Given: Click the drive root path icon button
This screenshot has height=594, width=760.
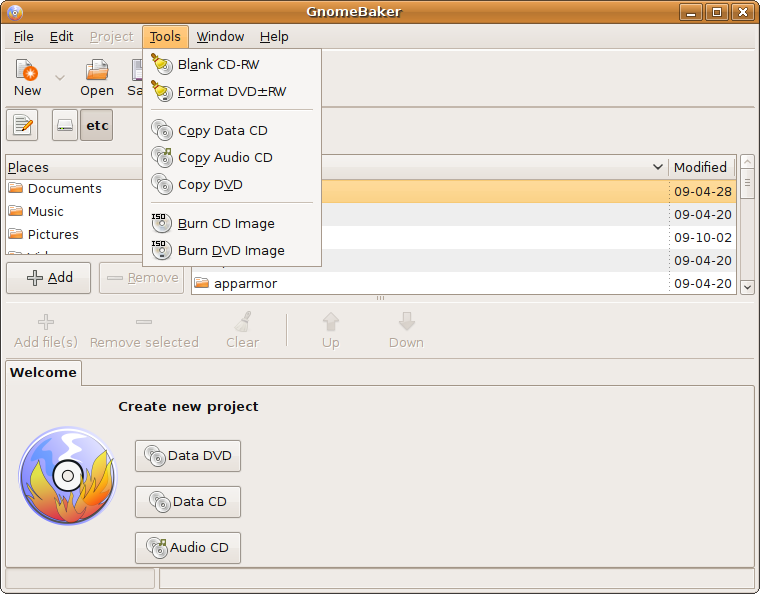Looking at the screenshot, I should click(x=65, y=125).
